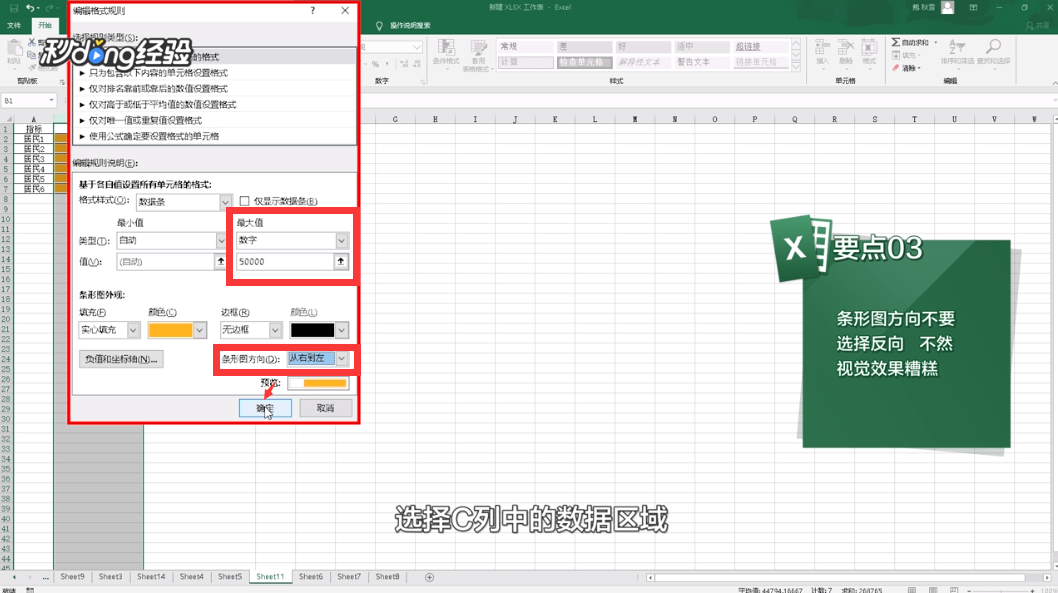Switch to the Sheet14 tab
1058x593 pixels.
click(x=150, y=577)
